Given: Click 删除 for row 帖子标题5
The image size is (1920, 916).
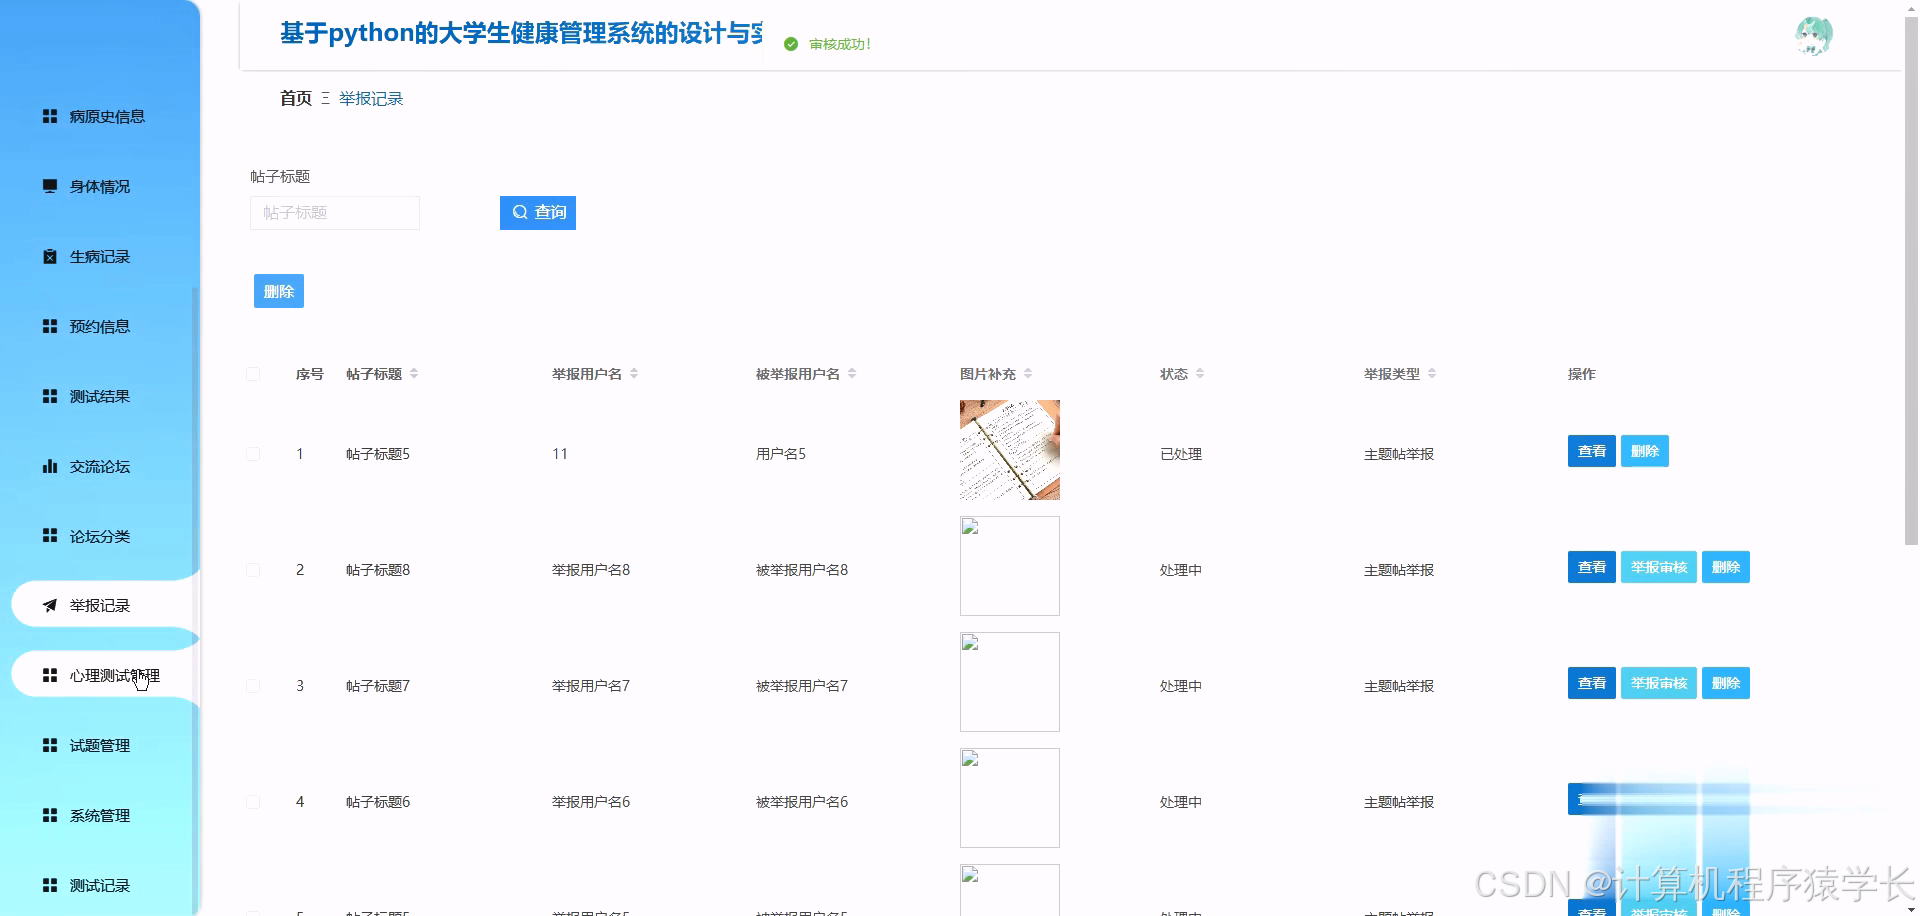Looking at the screenshot, I should [x=1645, y=451].
